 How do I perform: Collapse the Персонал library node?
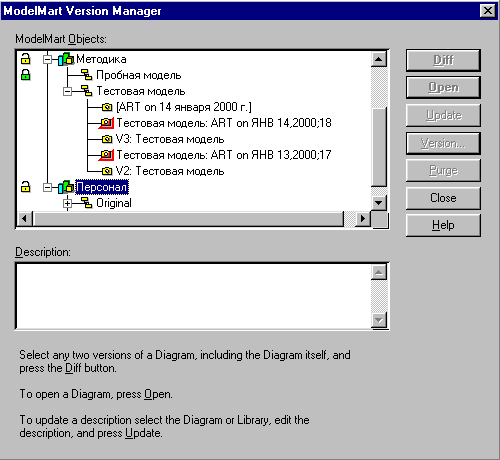click(x=48, y=187)
